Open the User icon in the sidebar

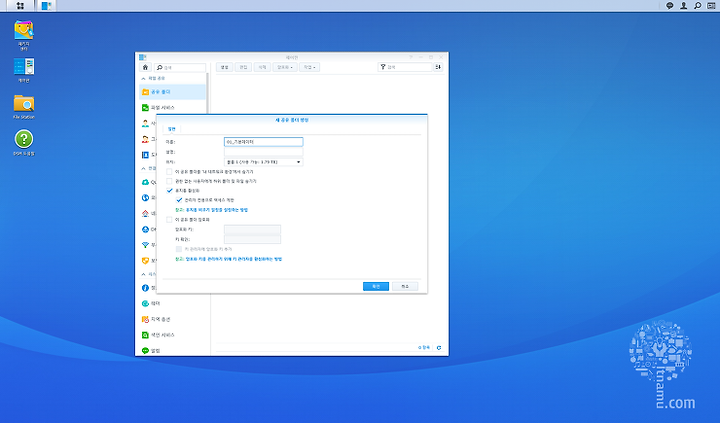(145, 124)
